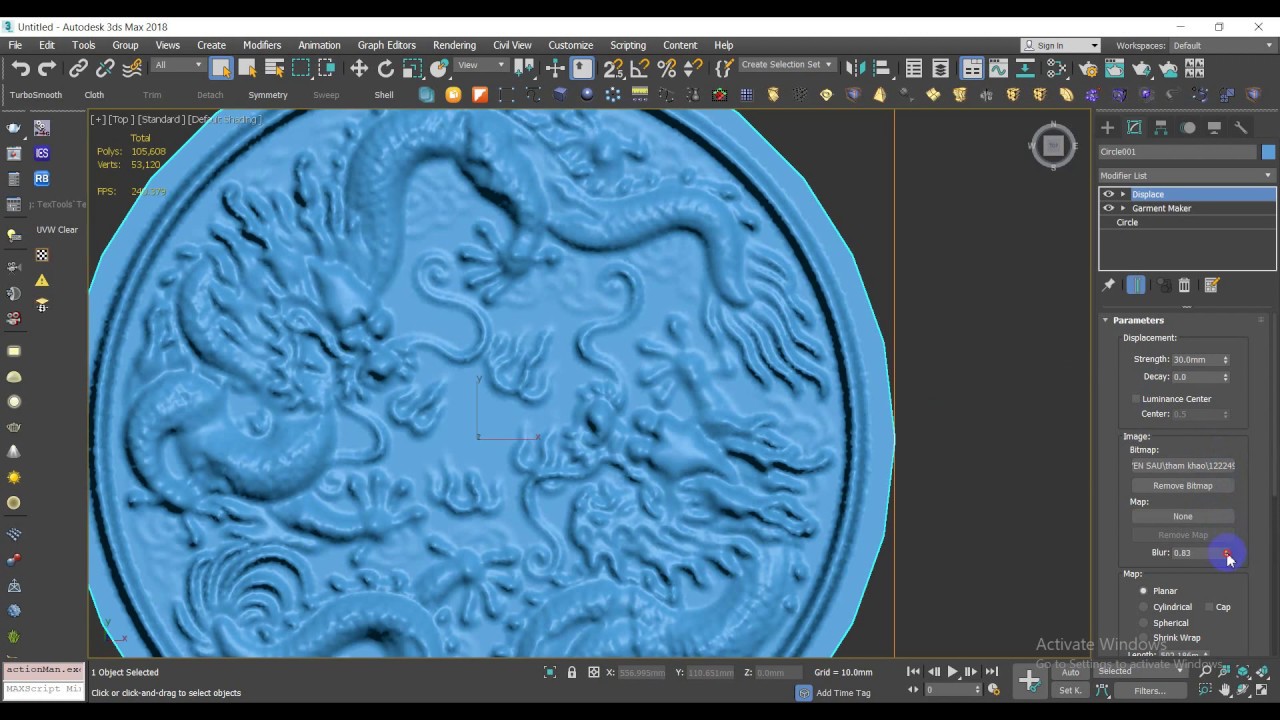1280x720 pixels.
Task: Click the Align tool icon
Action: pos(881,69)
